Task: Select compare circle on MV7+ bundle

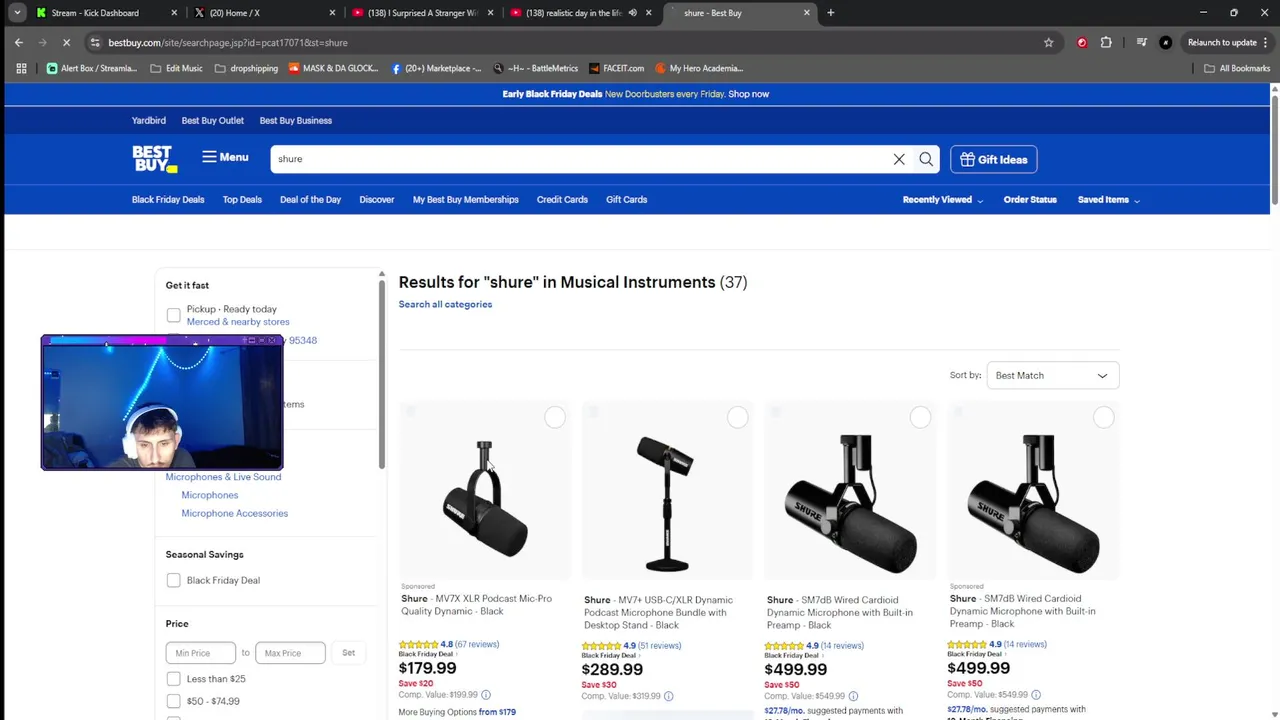Action: click(737, 417)
